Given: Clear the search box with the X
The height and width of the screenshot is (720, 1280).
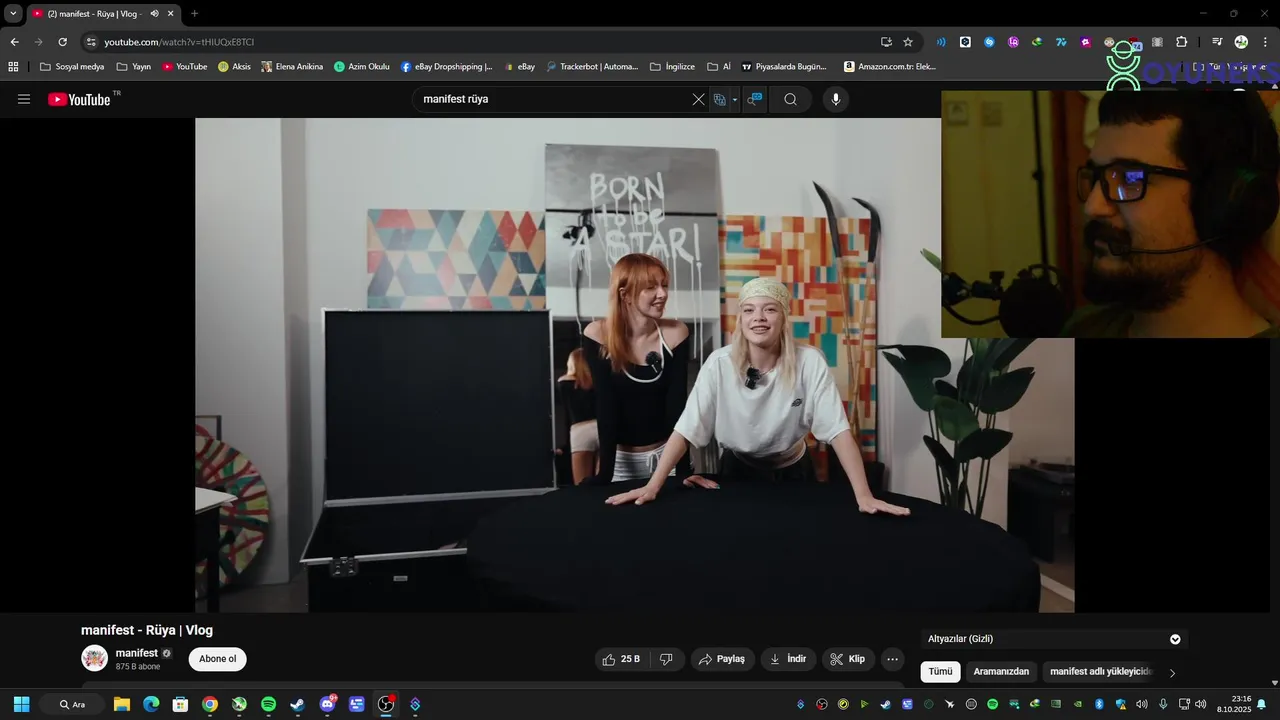Looking at the screenshot, I should tap(698, 99).
